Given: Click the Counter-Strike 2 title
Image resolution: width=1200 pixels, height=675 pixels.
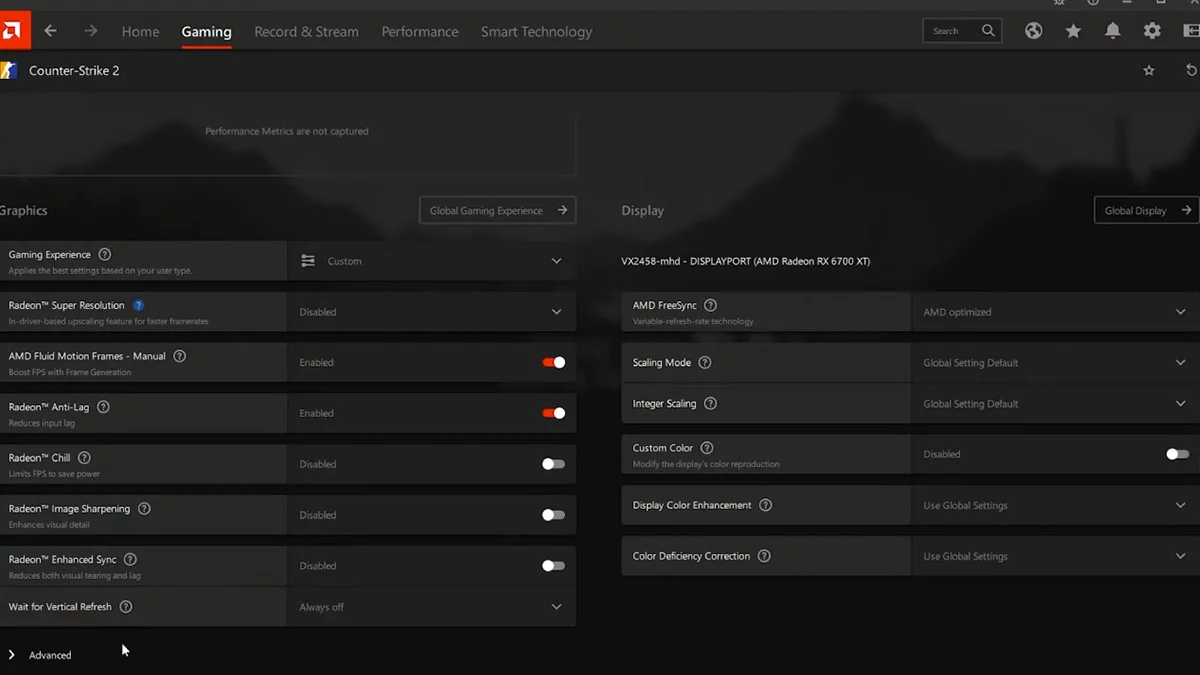Looking at the screenshot, I should pyautogui.click(x=74, y=71).
